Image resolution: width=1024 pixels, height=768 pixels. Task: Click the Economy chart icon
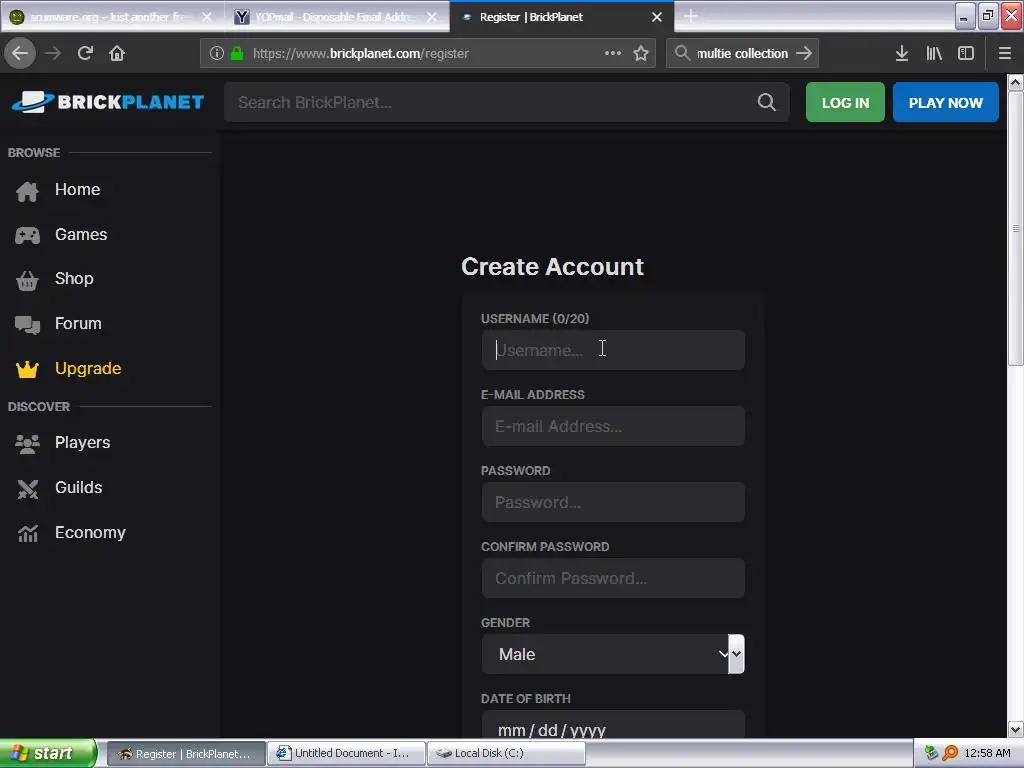point(27,534)
